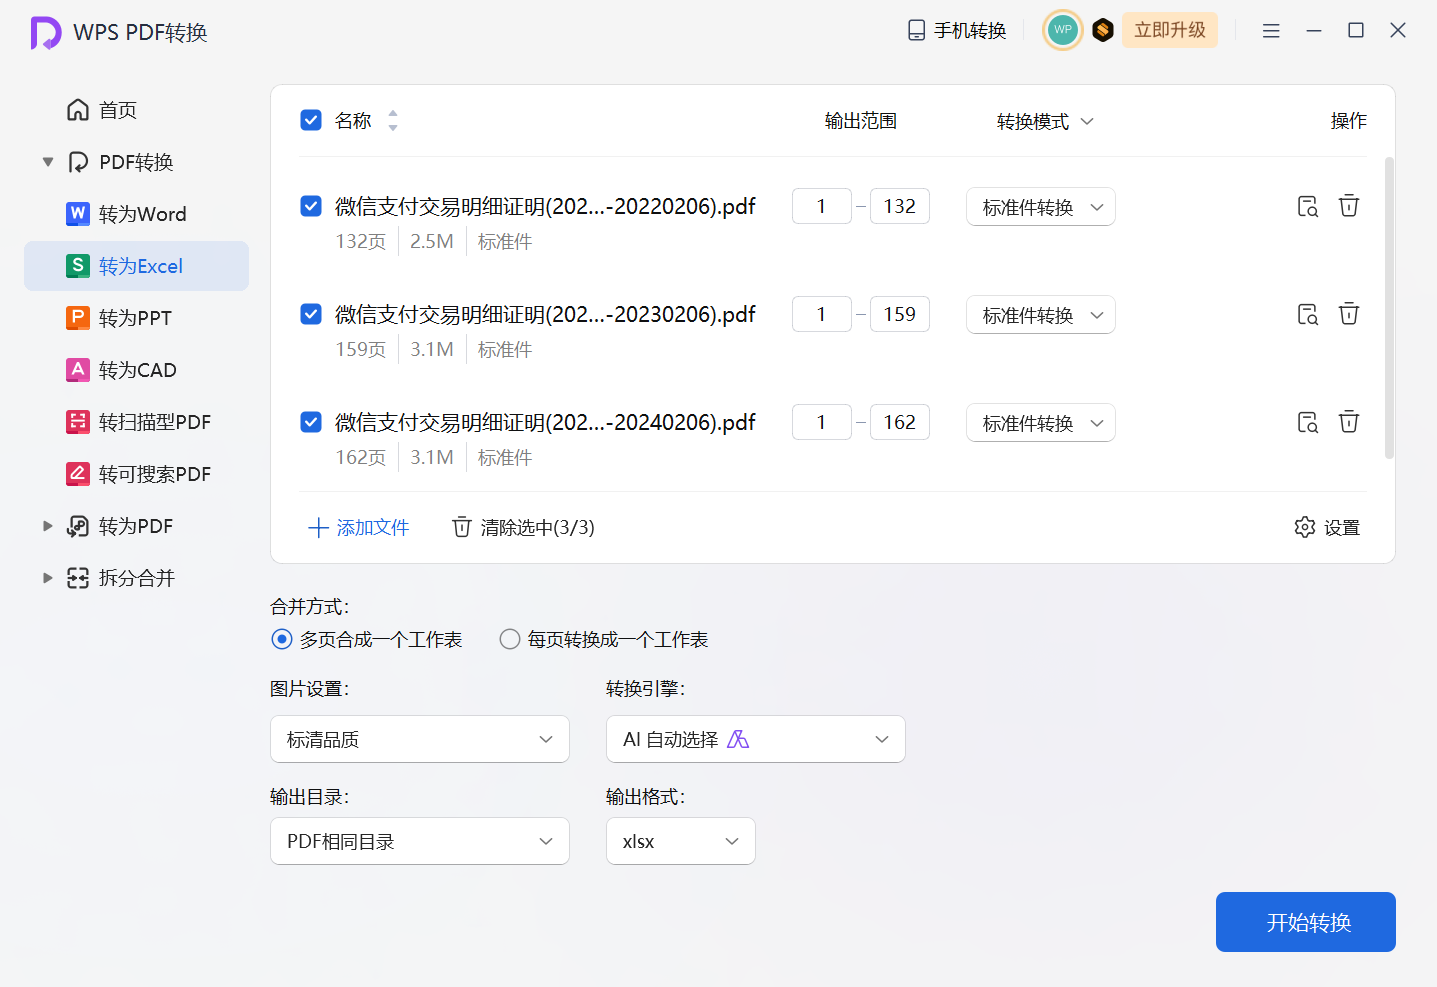The height and width of the screenshot is (987, 1437).
Task: Expand the 图片设置 dropdown showing 标清品质
Action: point(420,739)
